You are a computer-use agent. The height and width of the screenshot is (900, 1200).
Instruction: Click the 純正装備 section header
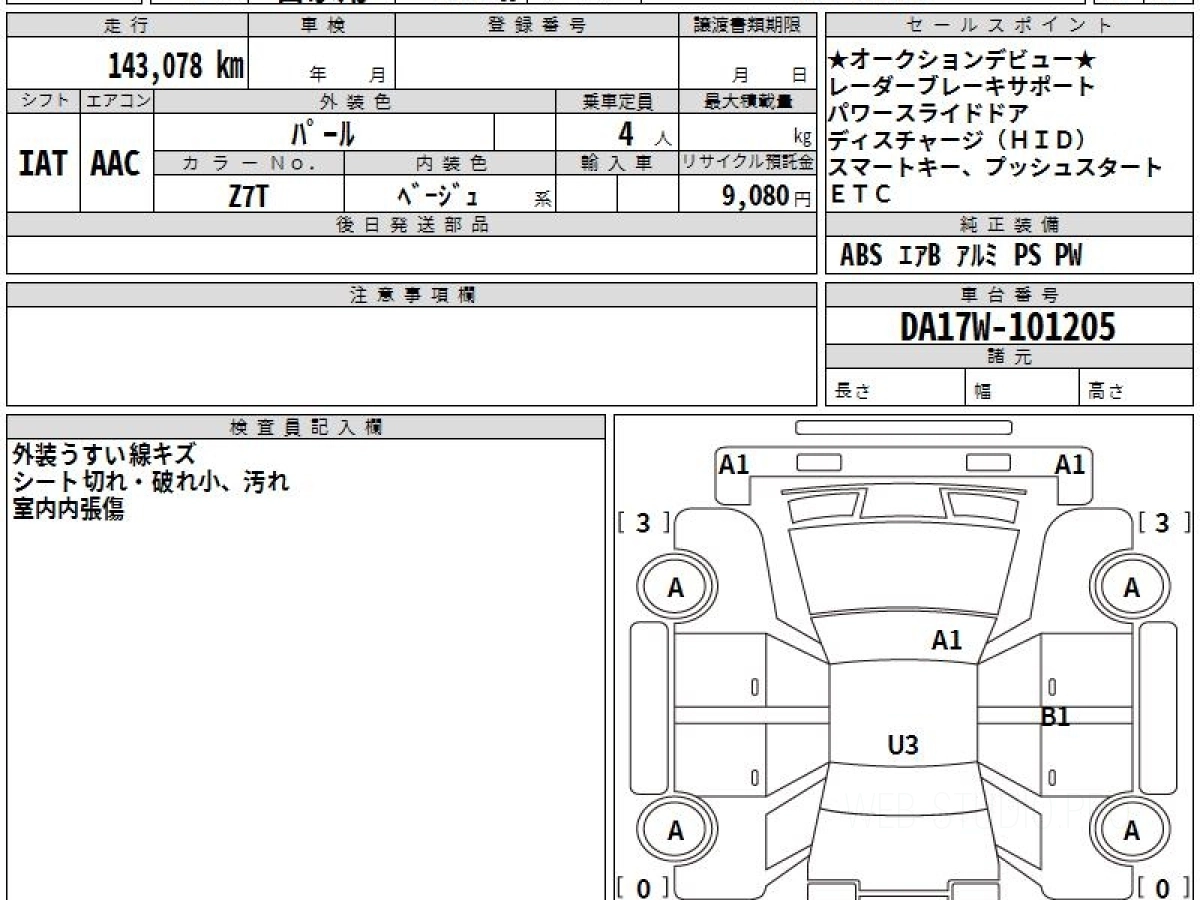[1009, 225]
